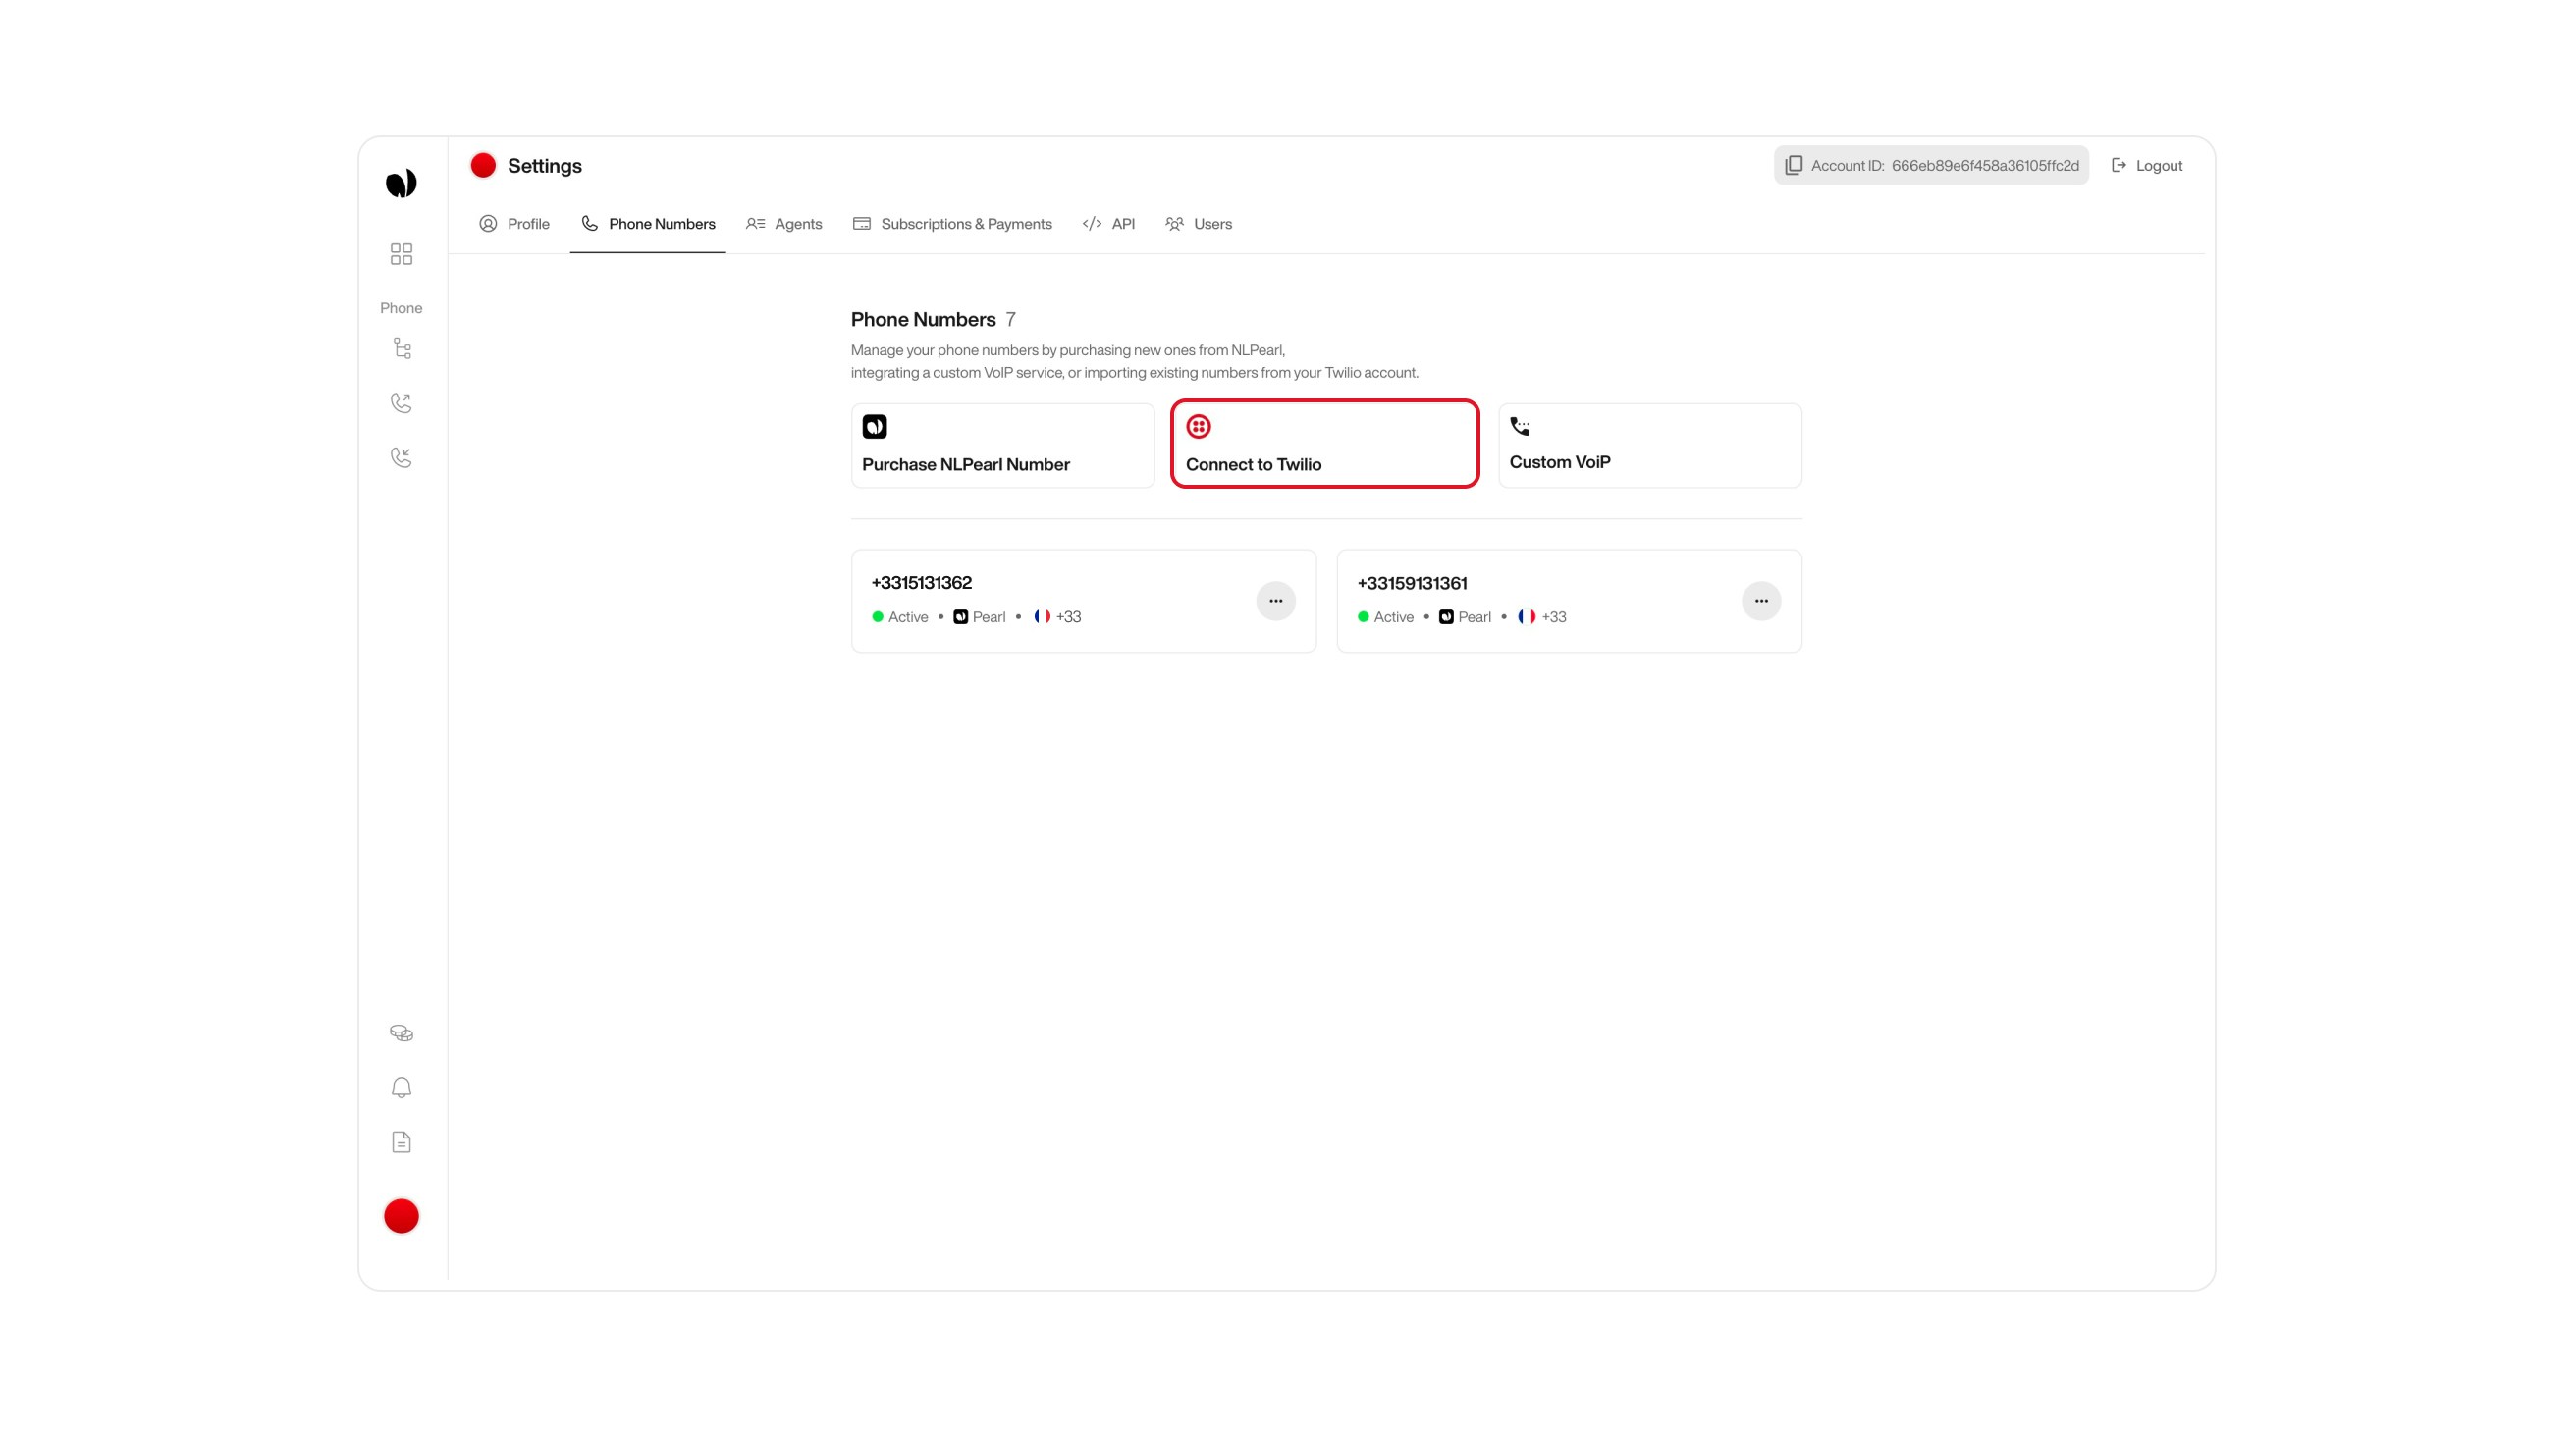Viewport: 2576px width, 1429px height.
Task: Switch to the Agents tab
Action: [x=785, y=224]
